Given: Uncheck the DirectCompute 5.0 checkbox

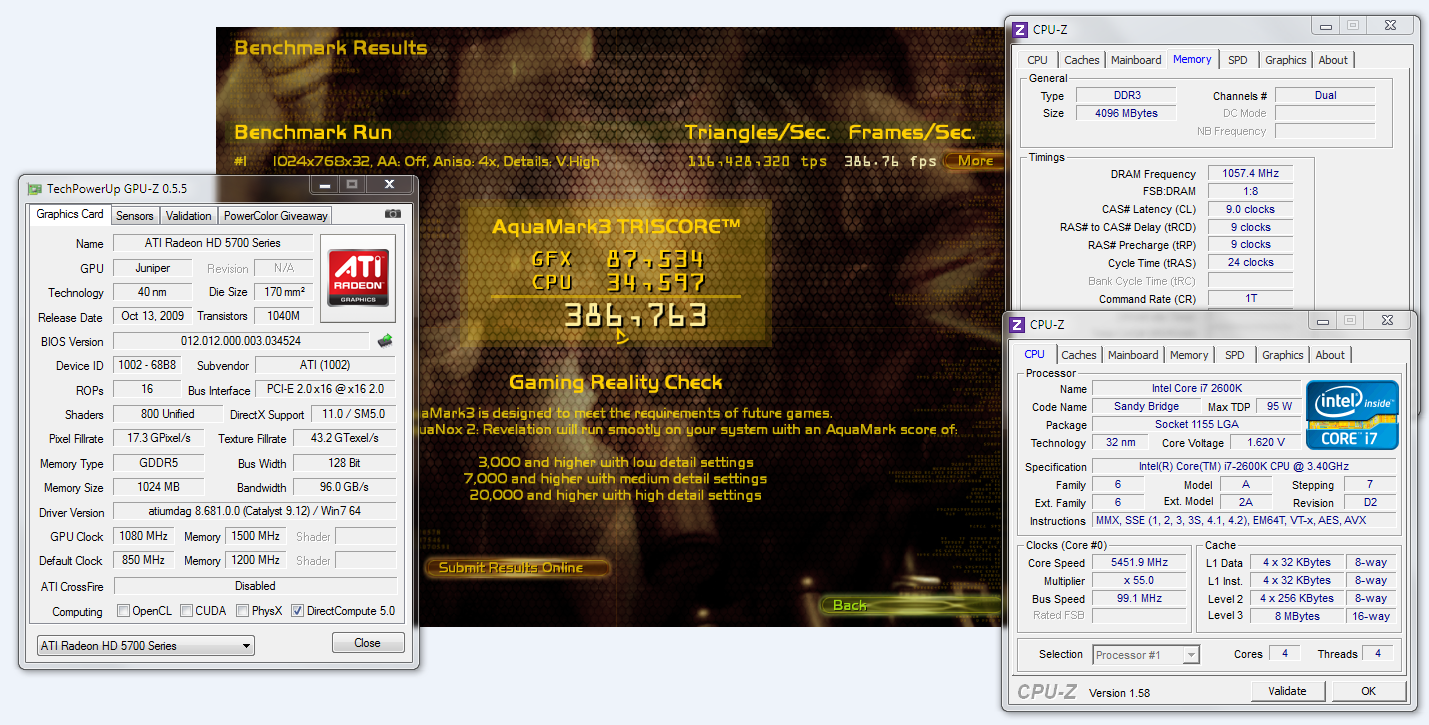Looking at the screenshot, I should point(297,611).
